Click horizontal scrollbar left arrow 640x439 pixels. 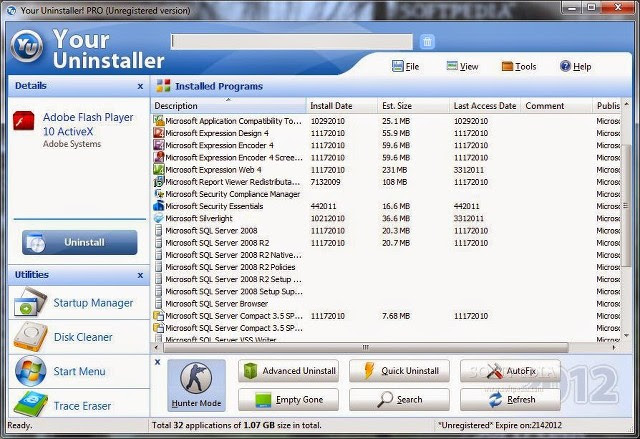click(x=156, y=348)
